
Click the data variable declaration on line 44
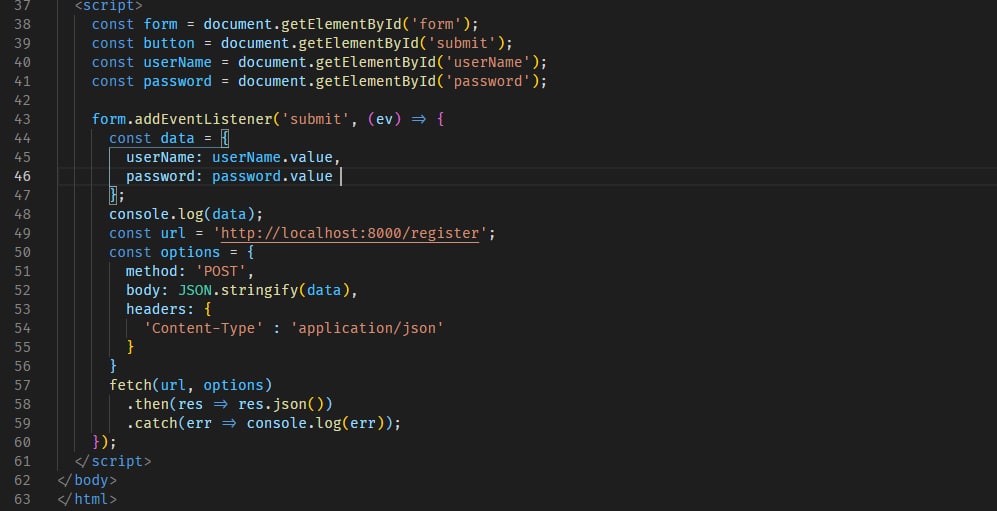click(177, 138)
